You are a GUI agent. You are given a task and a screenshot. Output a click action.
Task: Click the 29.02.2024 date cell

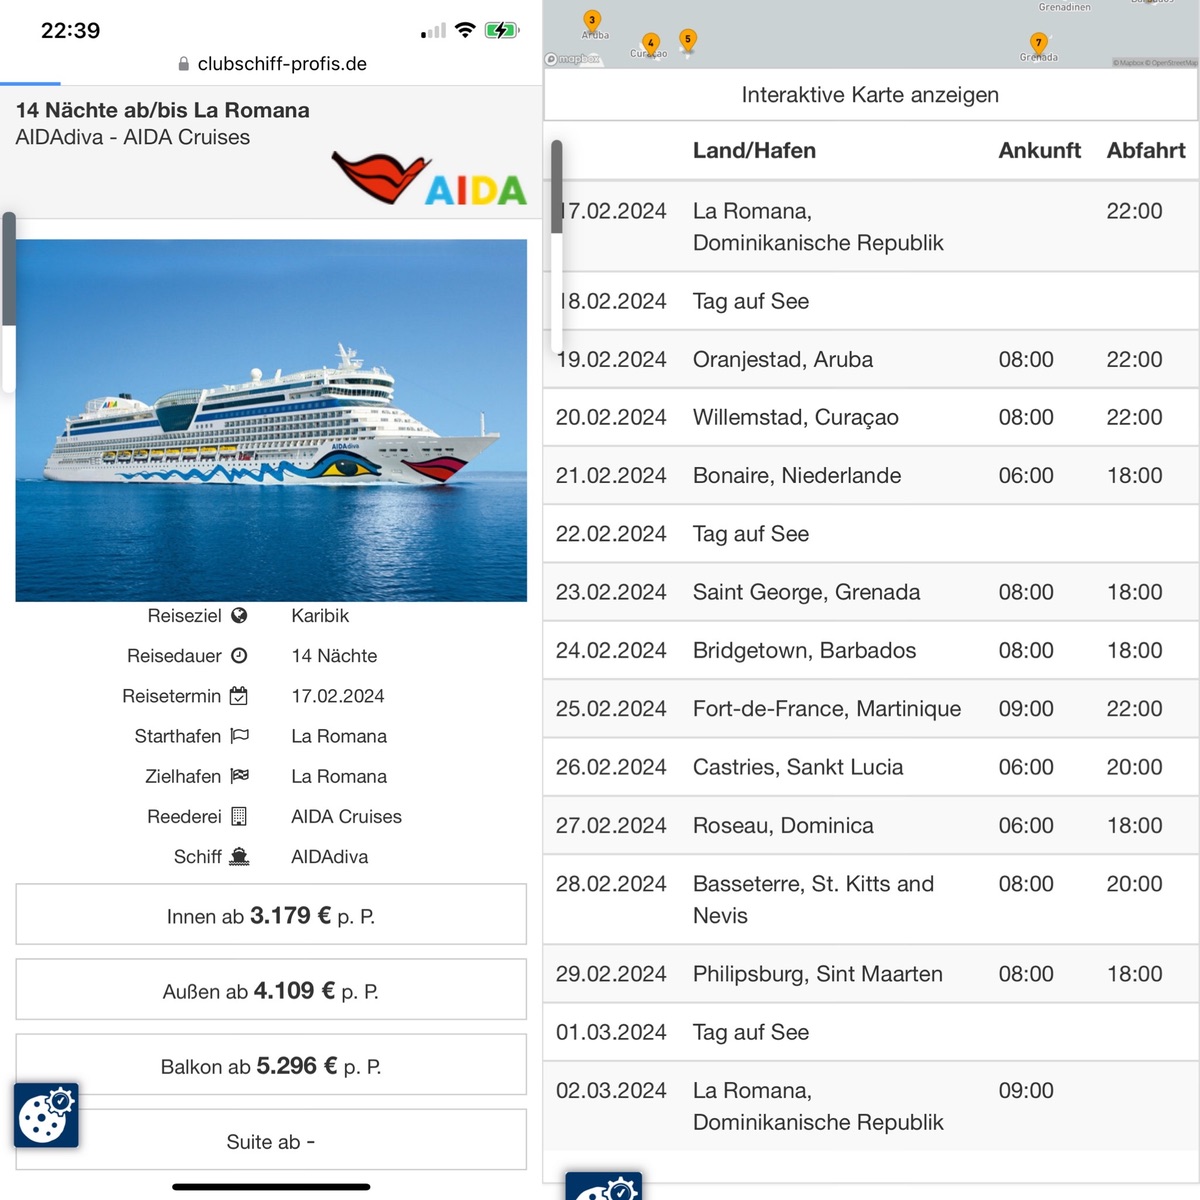(611, 974)
